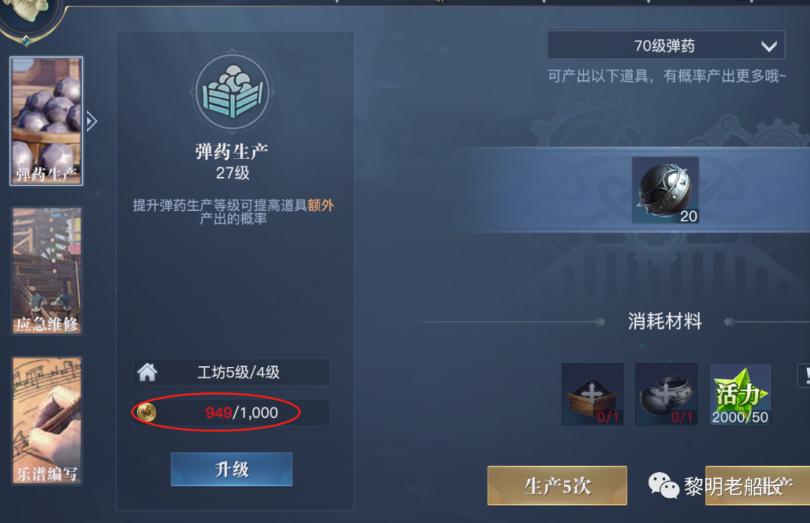Add the black bowl material slot
810x523 pixels.
666,394
